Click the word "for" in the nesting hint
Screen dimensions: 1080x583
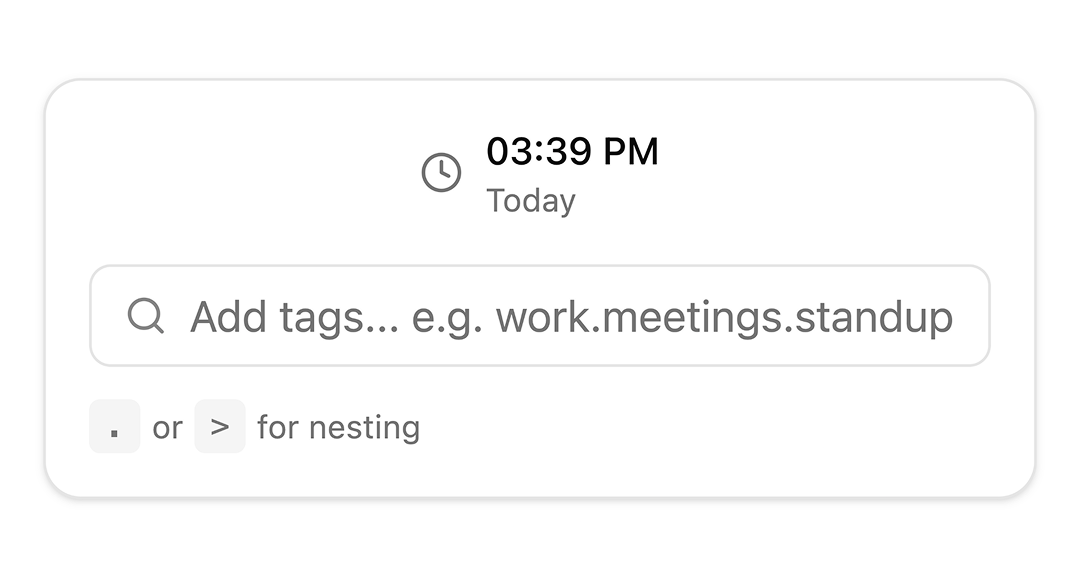tap(278, 428)
